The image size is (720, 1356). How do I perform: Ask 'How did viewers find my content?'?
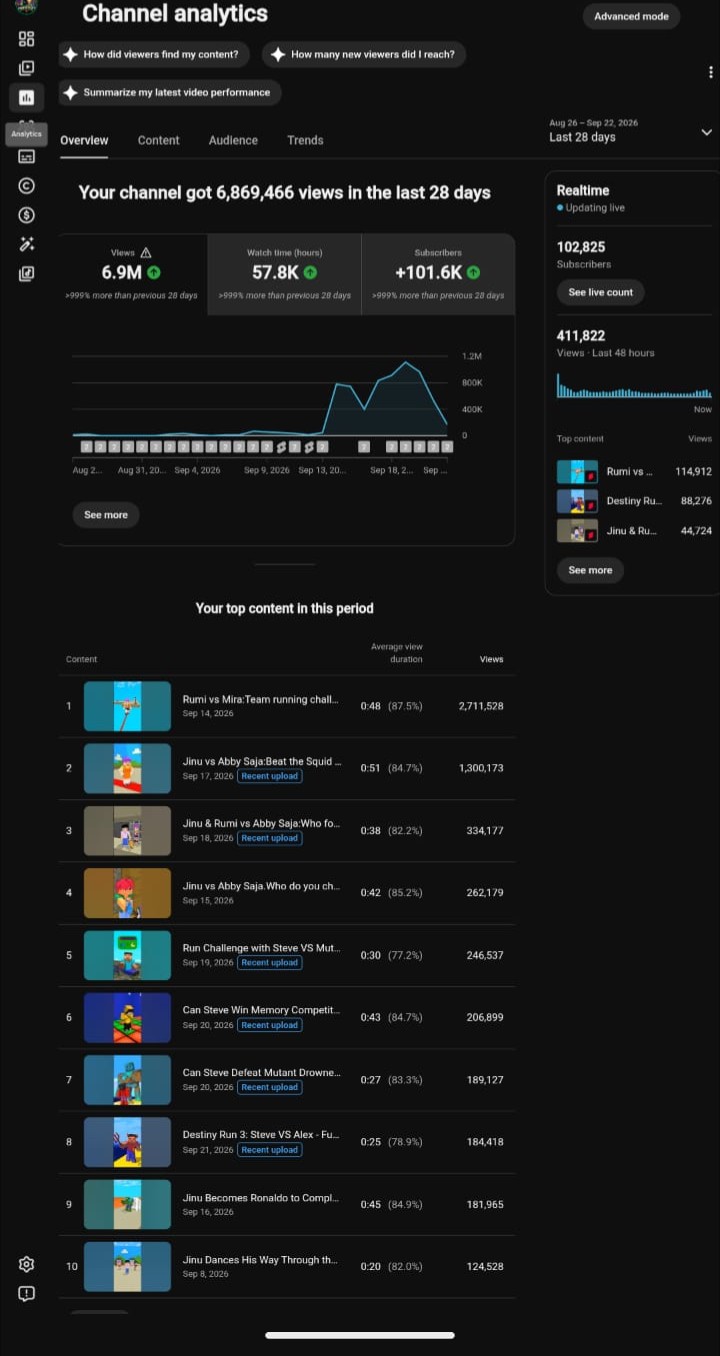pyautogui.click(x=153, y=54)
